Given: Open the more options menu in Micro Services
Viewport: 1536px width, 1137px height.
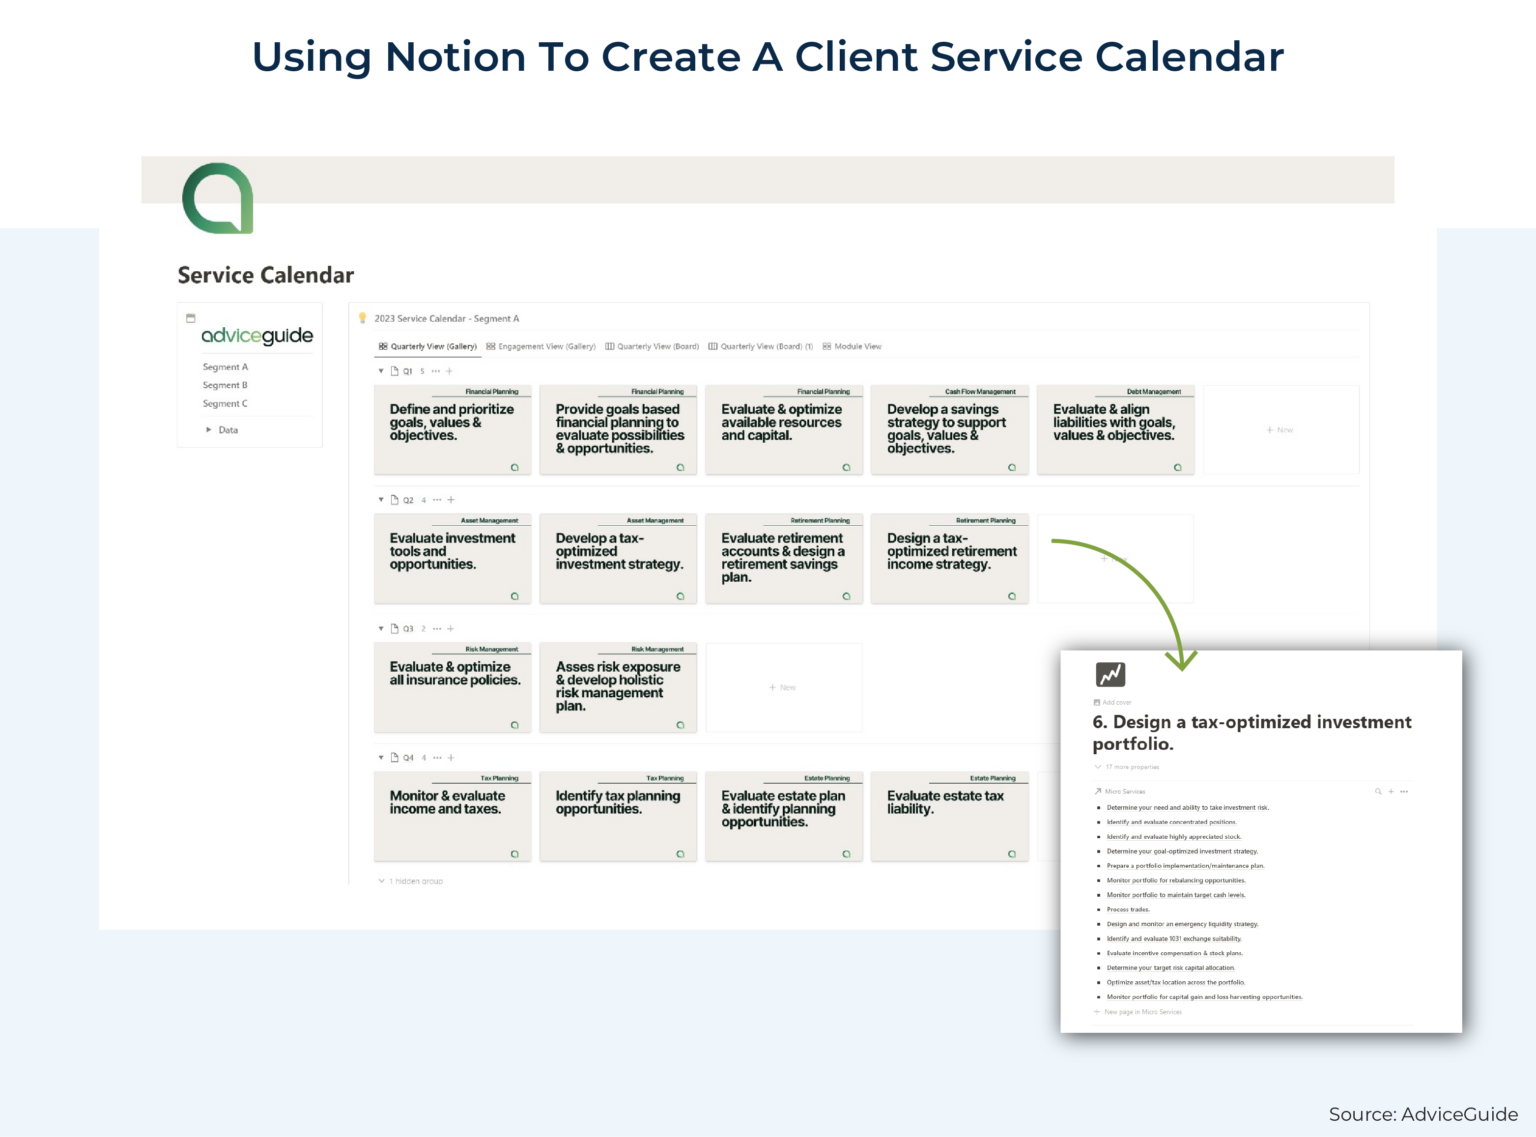Looking at the screenshot, I should [1403, 791].
